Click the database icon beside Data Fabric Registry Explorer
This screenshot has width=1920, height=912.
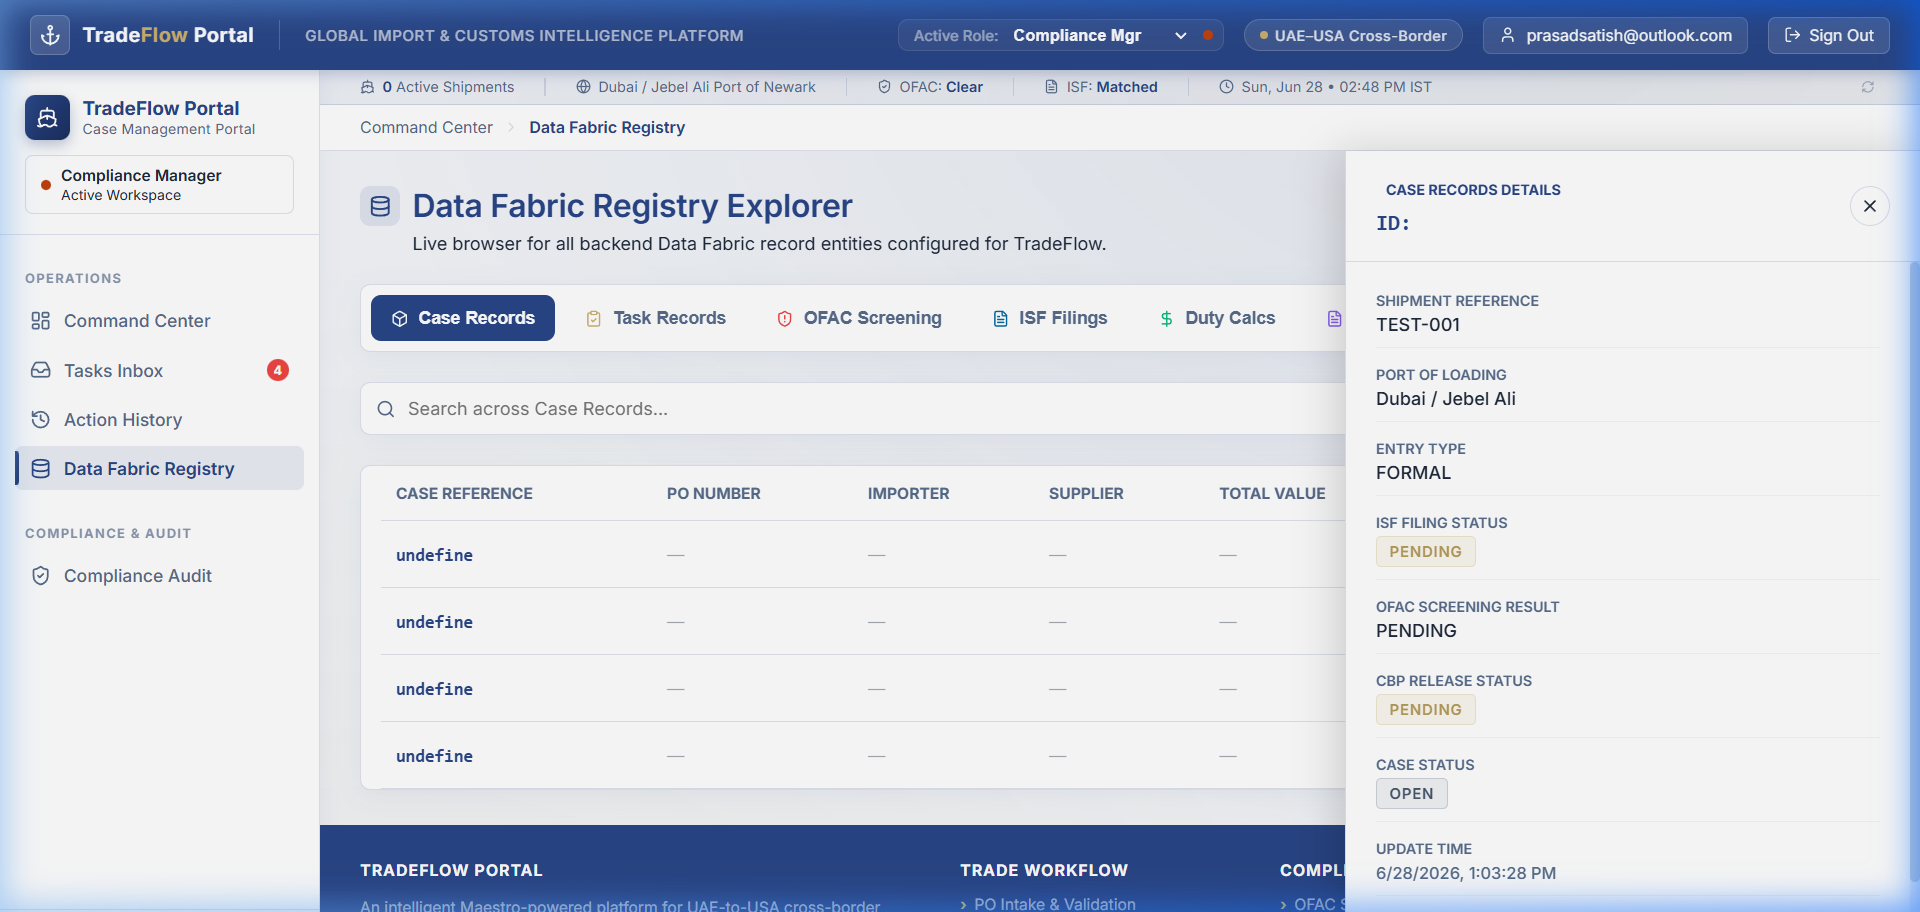coord(380,206)
